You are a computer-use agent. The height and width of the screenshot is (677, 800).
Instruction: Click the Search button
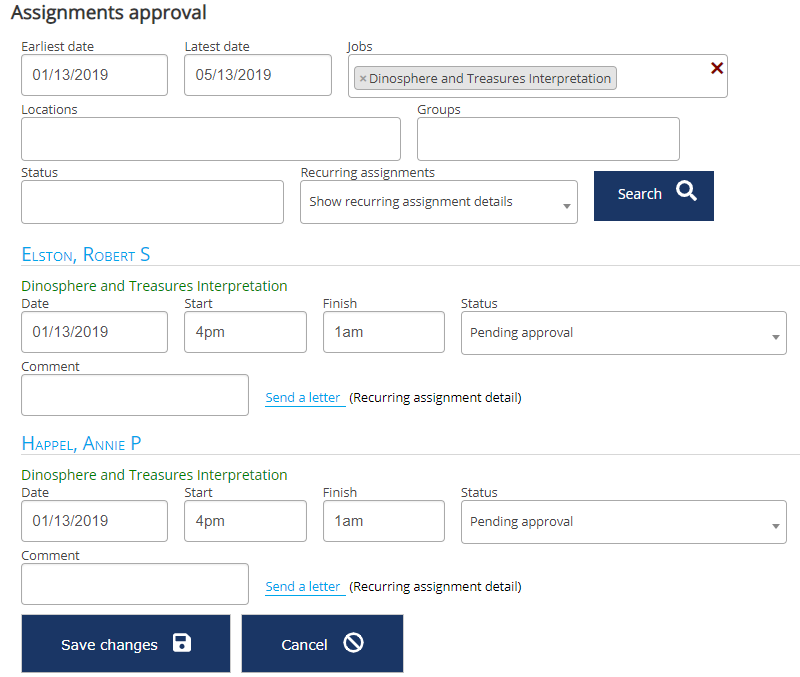coord(653,194)
